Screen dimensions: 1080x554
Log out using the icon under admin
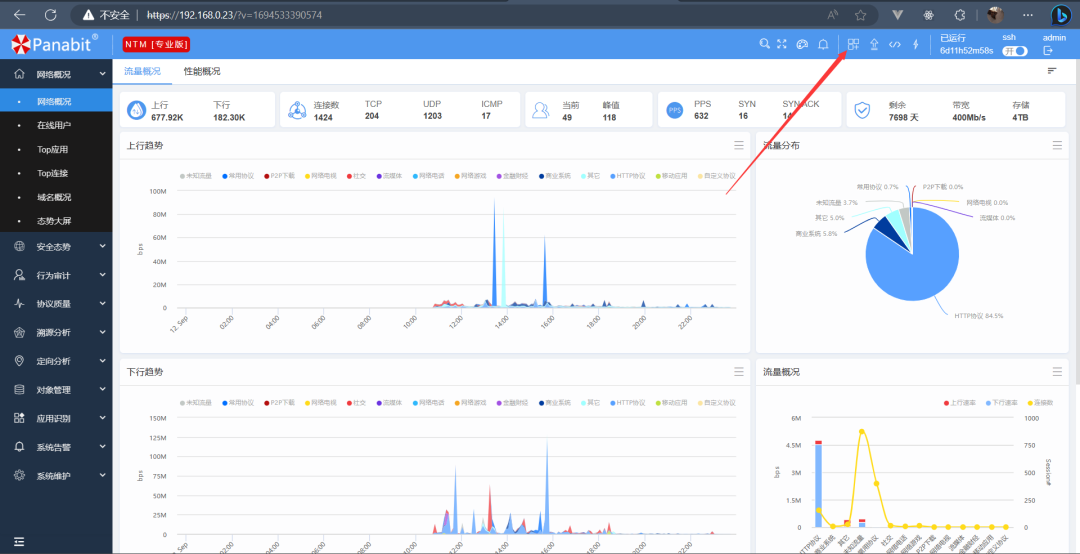tap(1048, 50)
